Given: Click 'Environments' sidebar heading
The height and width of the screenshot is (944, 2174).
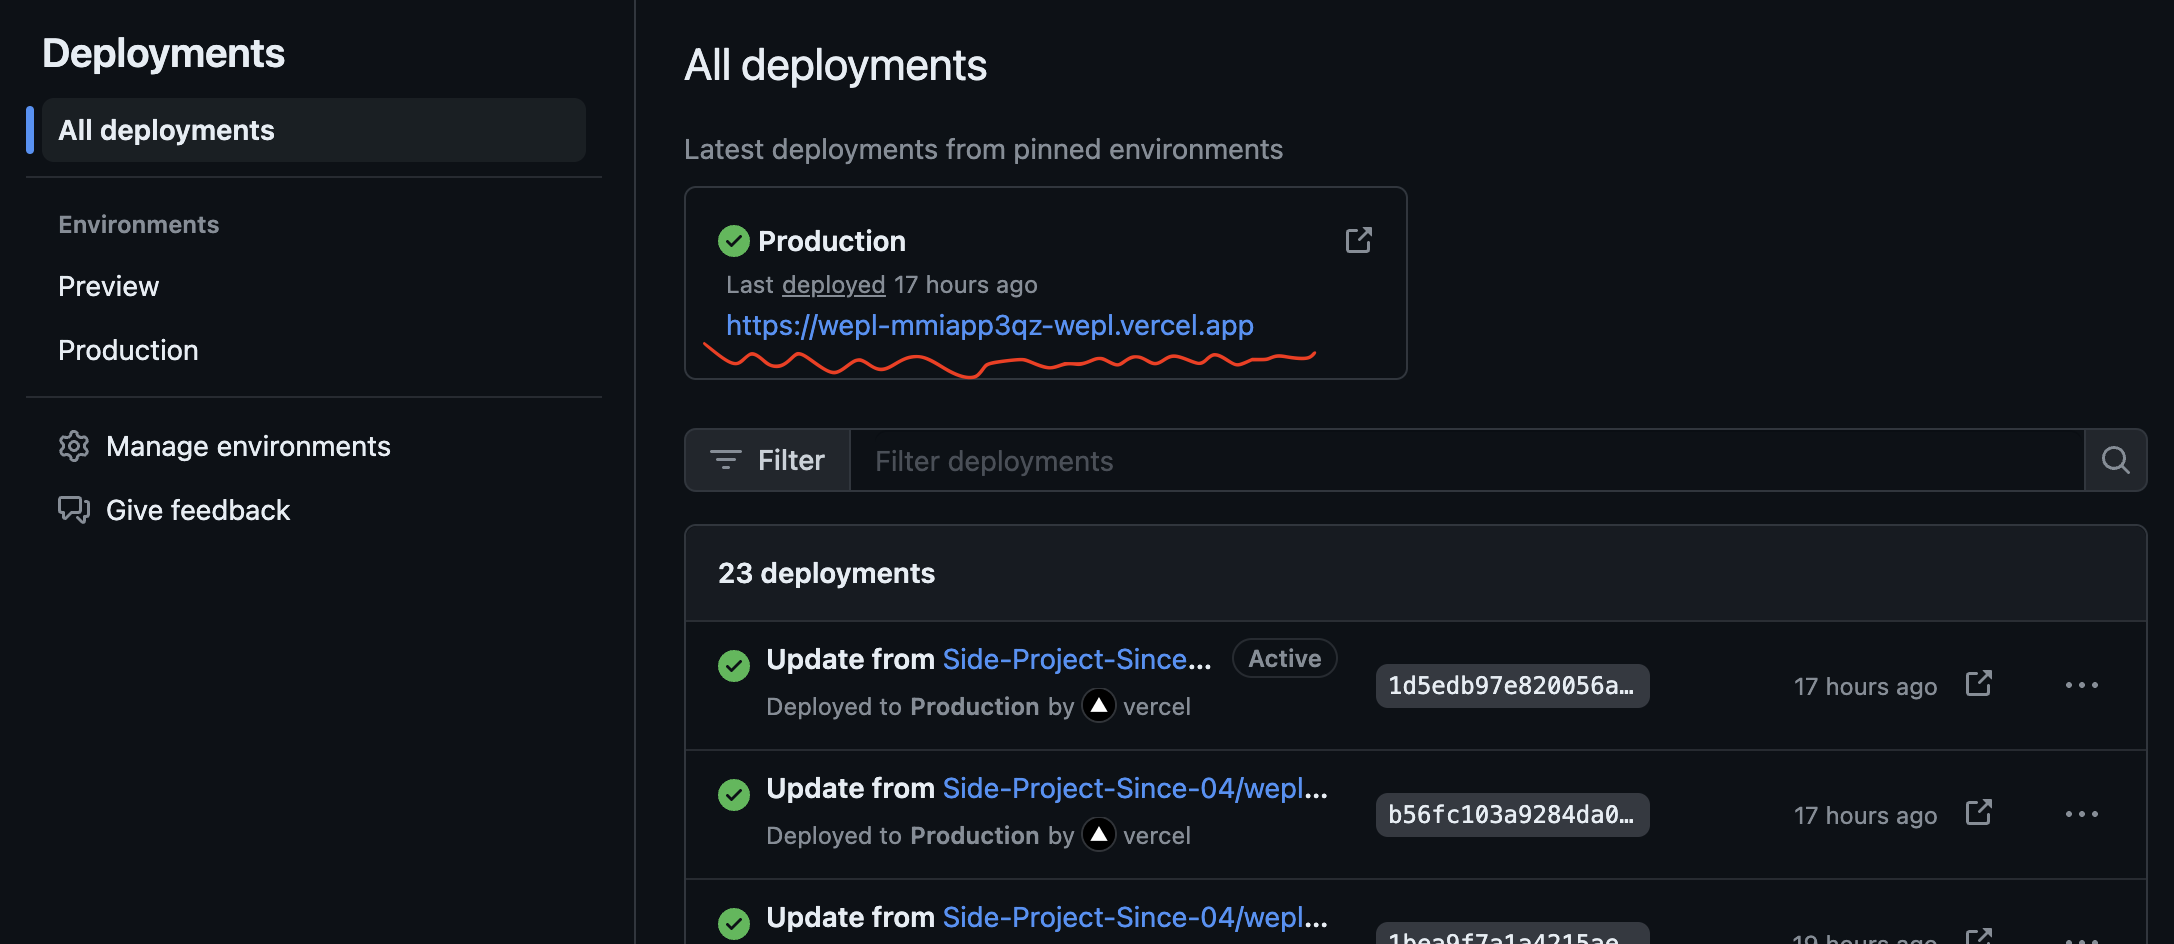Looking at the screenshot, I should pos(138,224).
